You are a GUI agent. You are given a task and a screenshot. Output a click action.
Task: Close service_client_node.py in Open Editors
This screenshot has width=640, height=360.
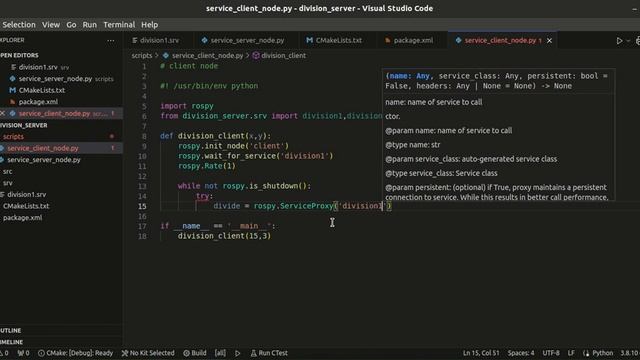(3, 113)
